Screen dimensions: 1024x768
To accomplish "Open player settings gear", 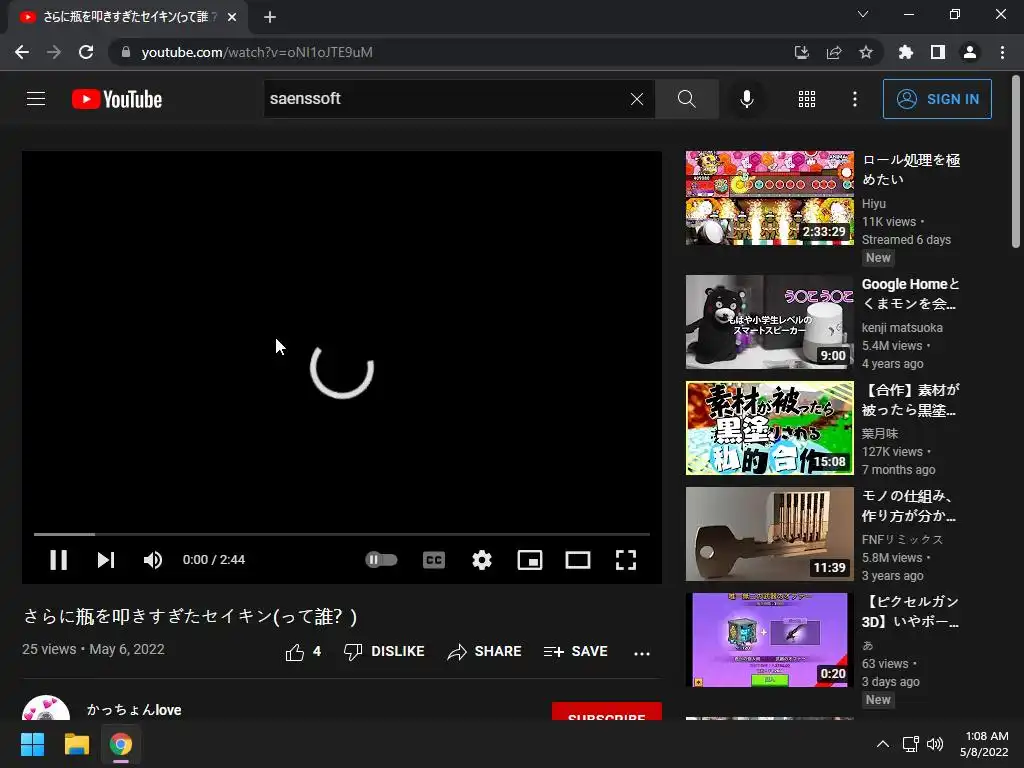I will [x=482, y=560].
